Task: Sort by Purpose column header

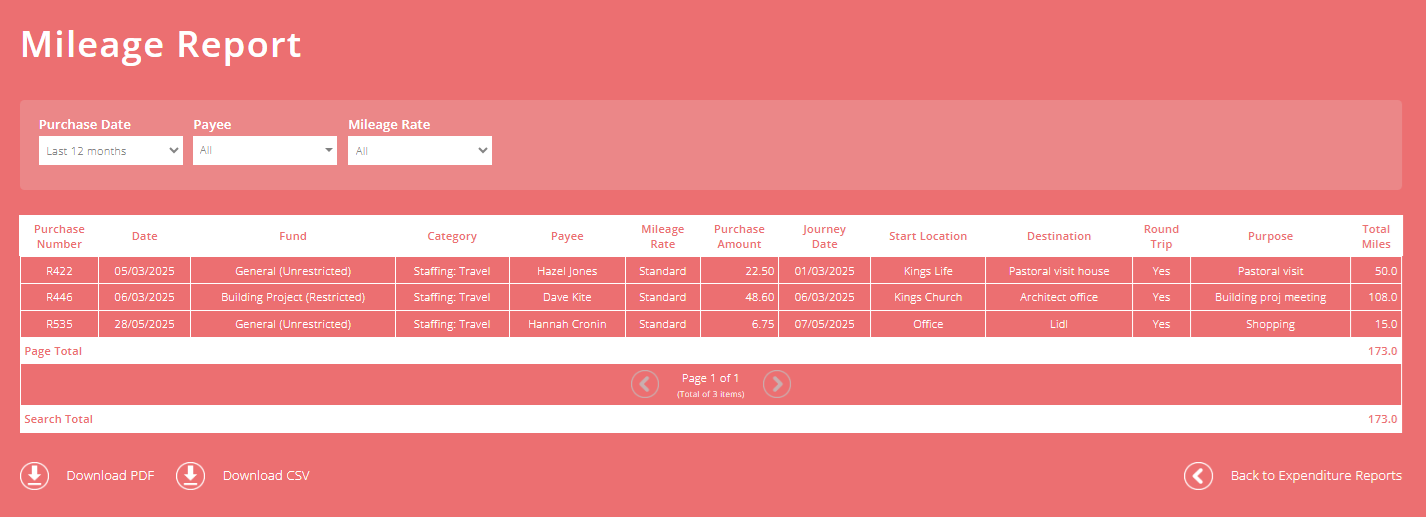Action: (1270, 237)
